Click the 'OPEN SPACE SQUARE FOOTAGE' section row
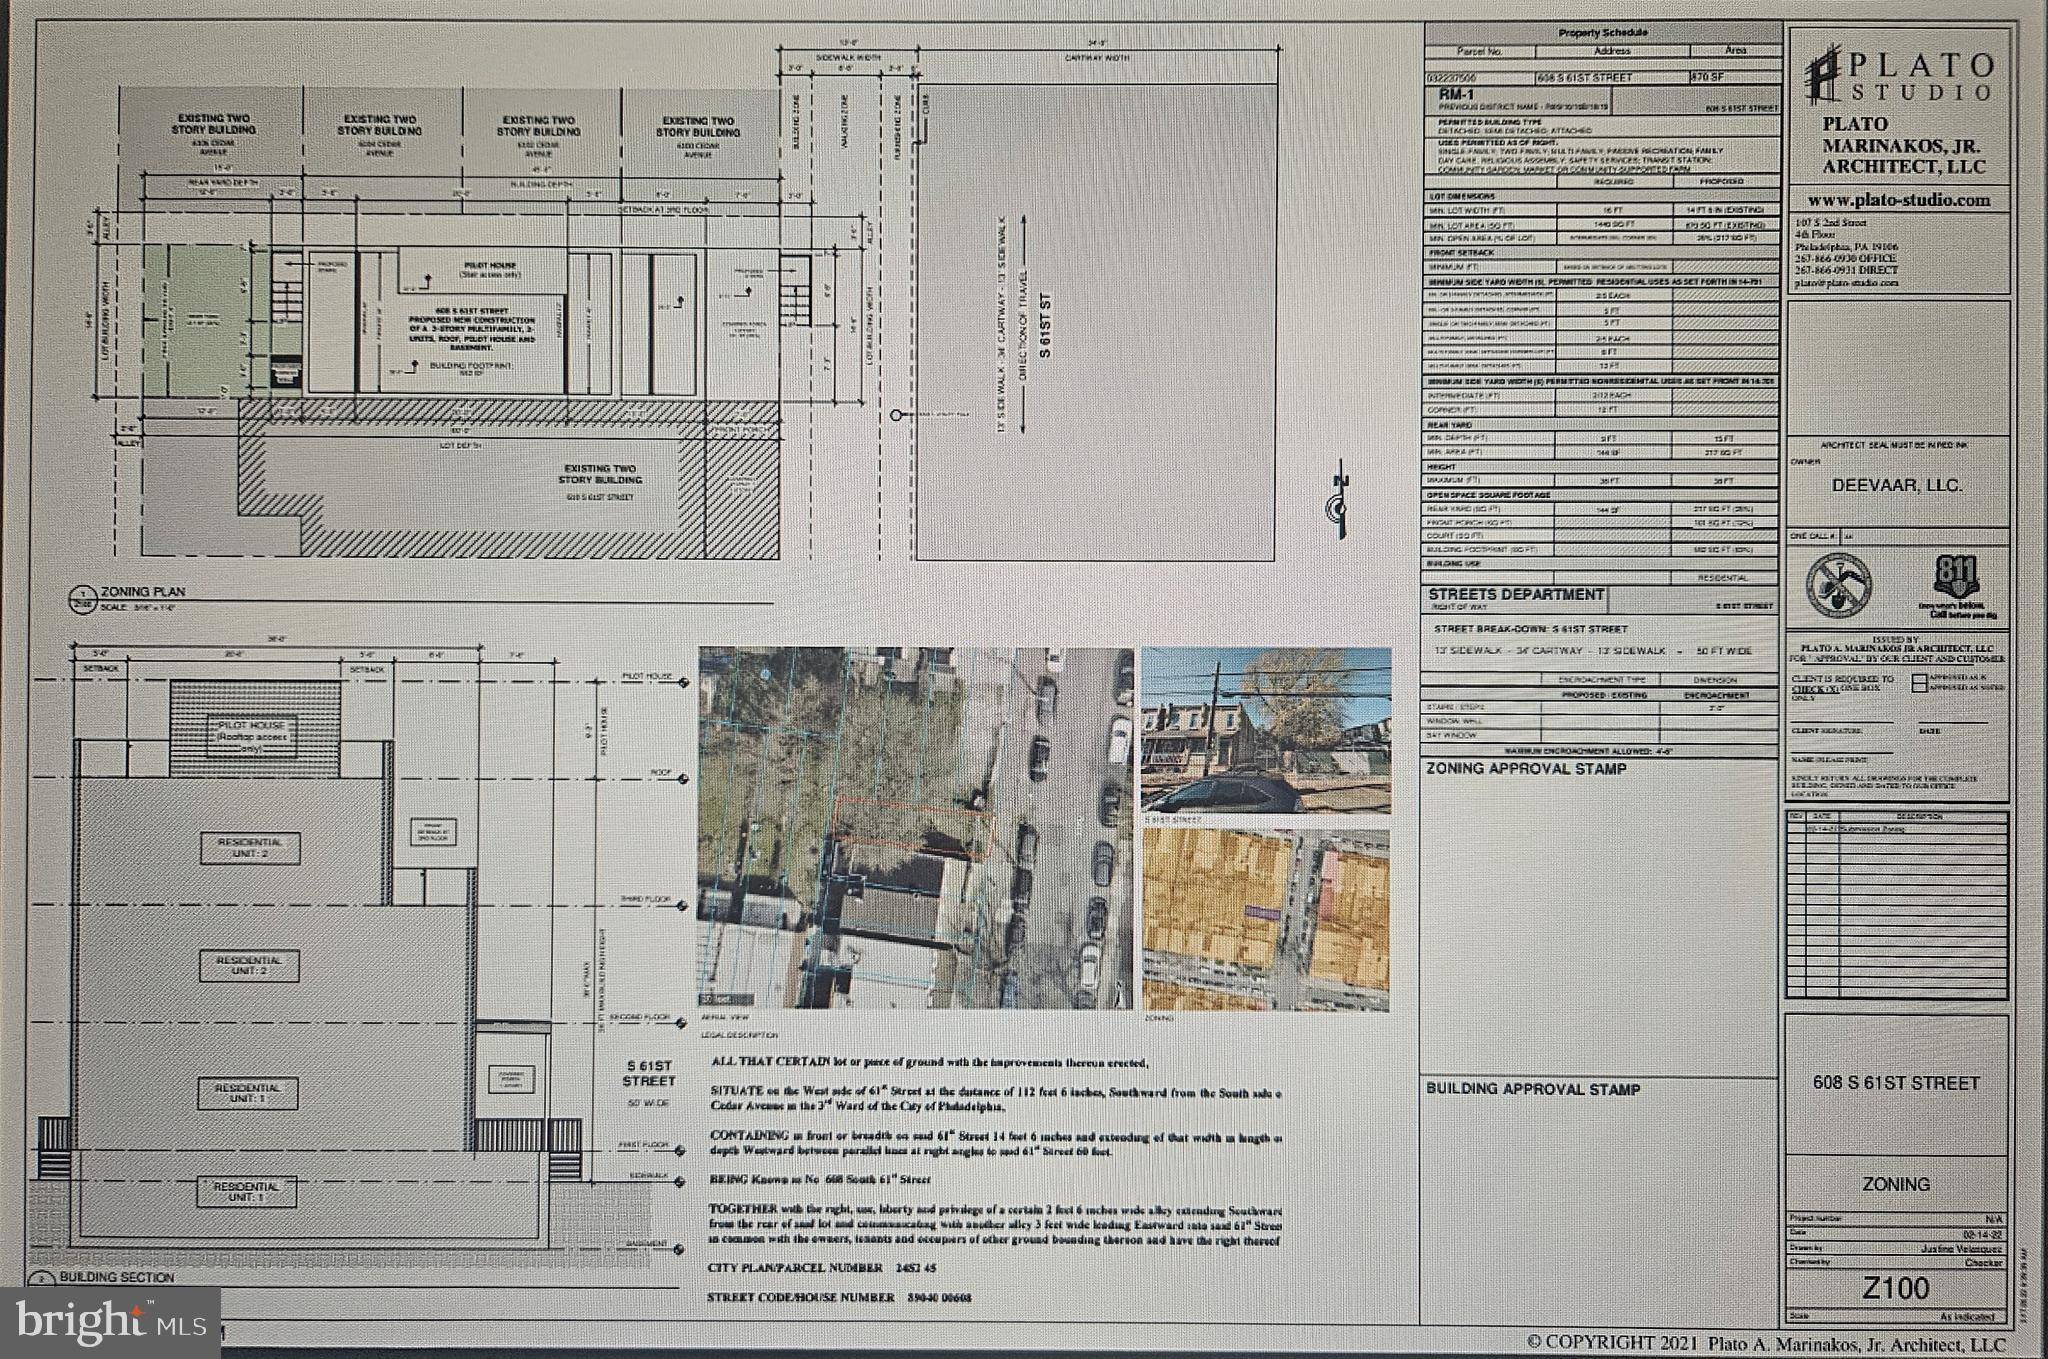Screen dimensions: 2048x1359 pyautogui.click(x=1602, y=495)
